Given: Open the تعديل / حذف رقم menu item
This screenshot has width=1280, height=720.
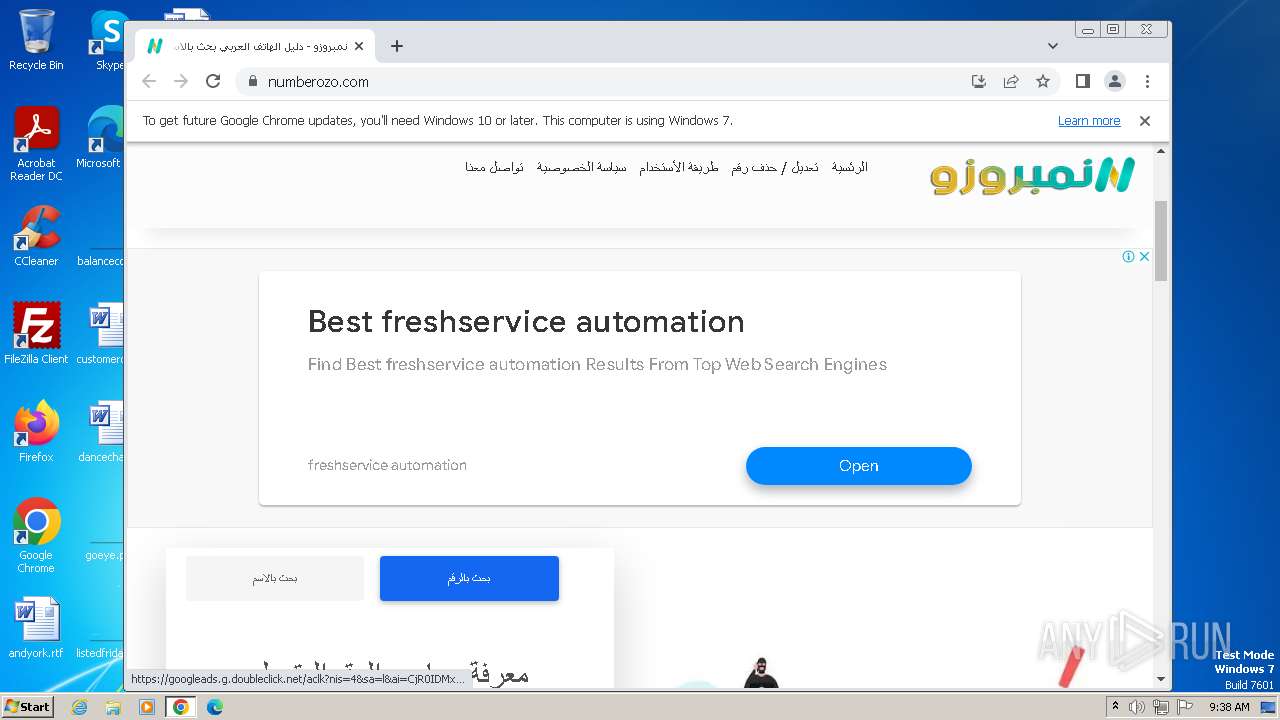Looking at the screenshot, I should tap(775, 167).
